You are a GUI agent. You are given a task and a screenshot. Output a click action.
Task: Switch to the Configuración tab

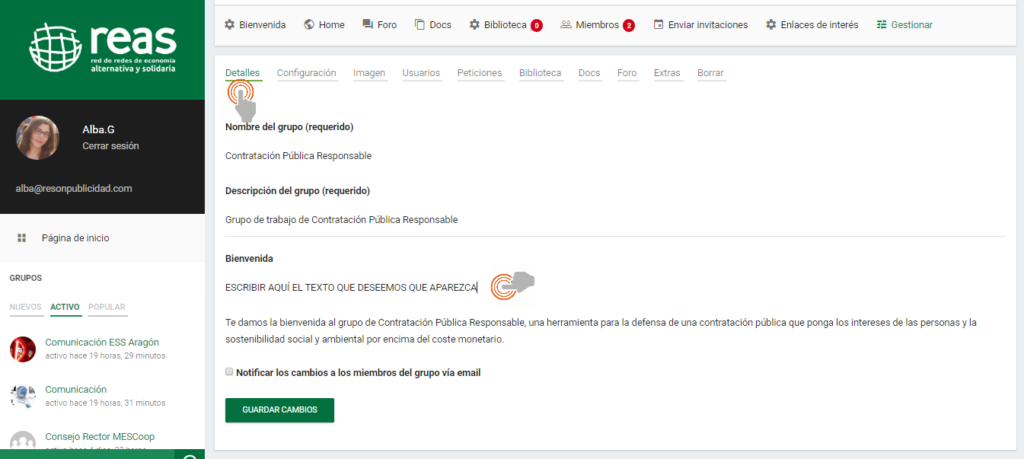click(306, 73)
